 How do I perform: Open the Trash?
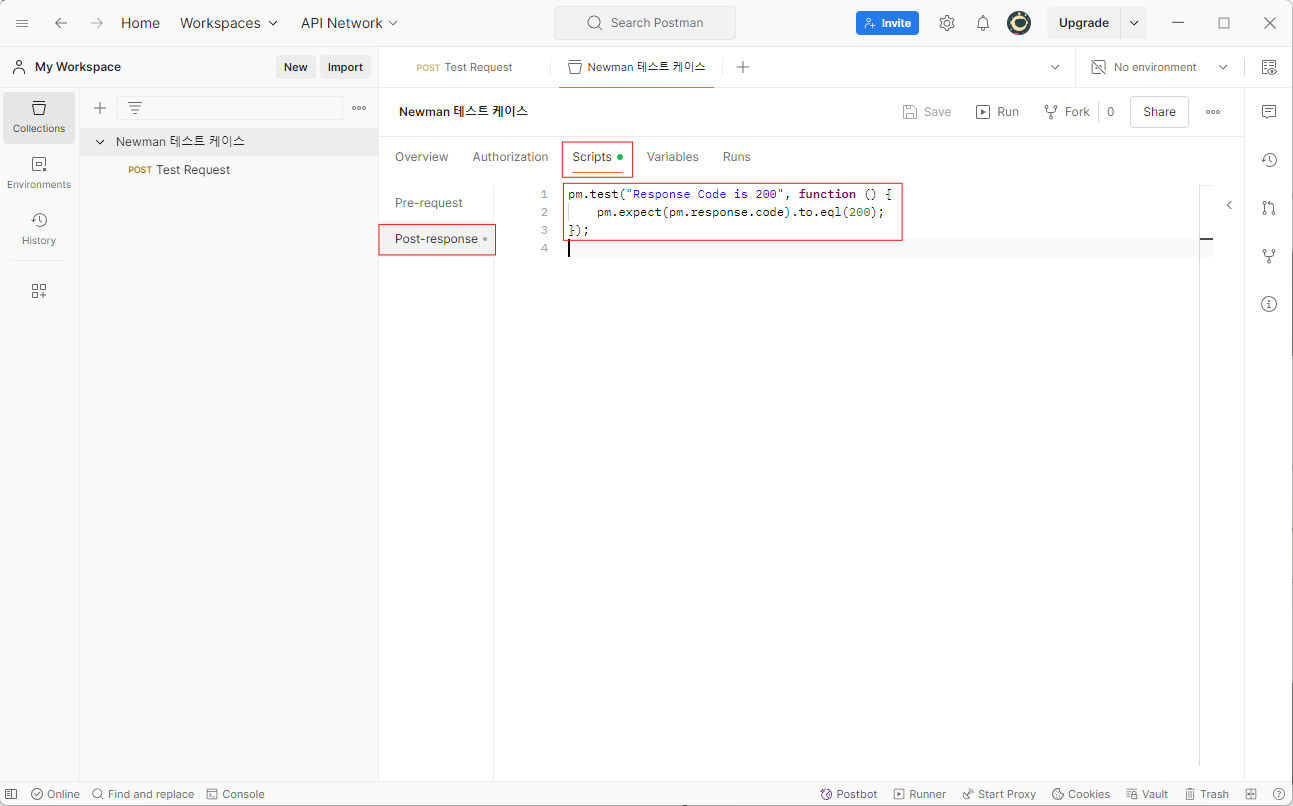pyautogui.click(x=1207, y=794)
